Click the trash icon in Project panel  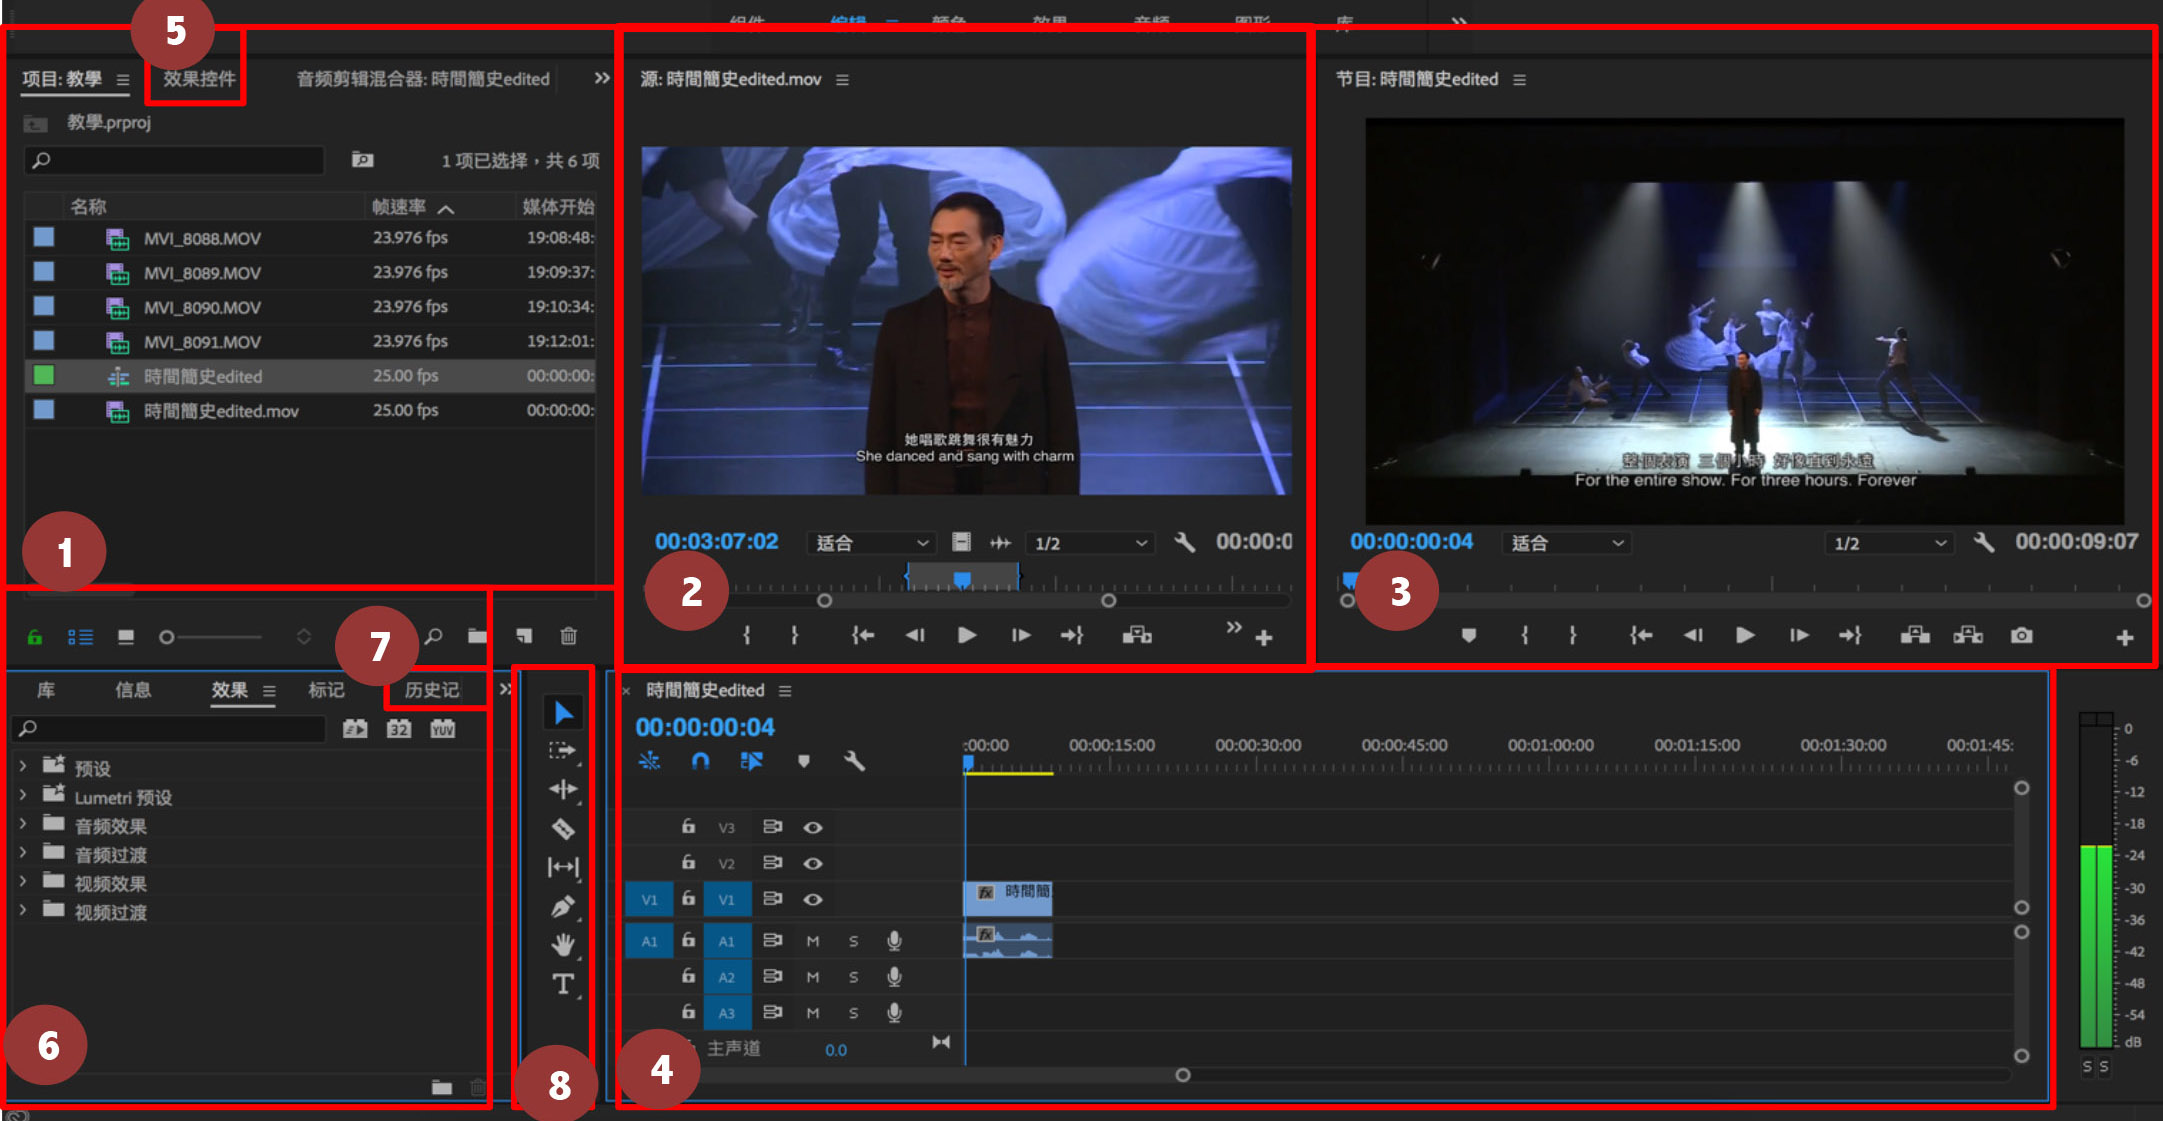pyautogui.click(x=568, y=636)
